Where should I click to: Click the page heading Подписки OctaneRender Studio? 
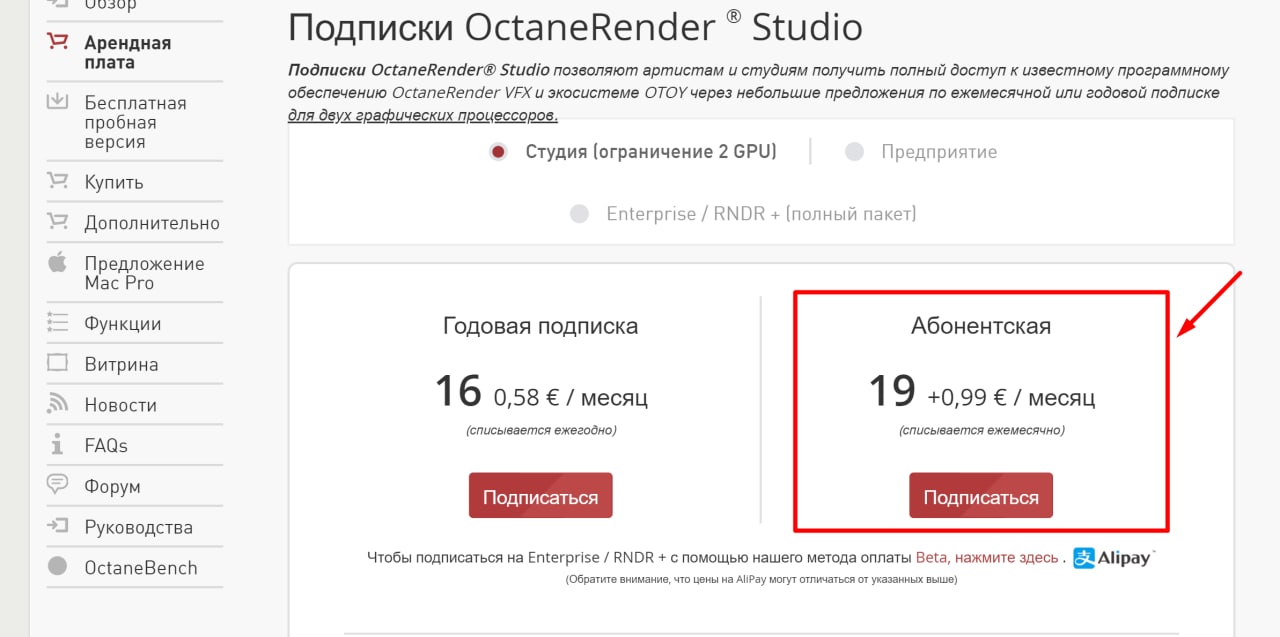[575, 27]
